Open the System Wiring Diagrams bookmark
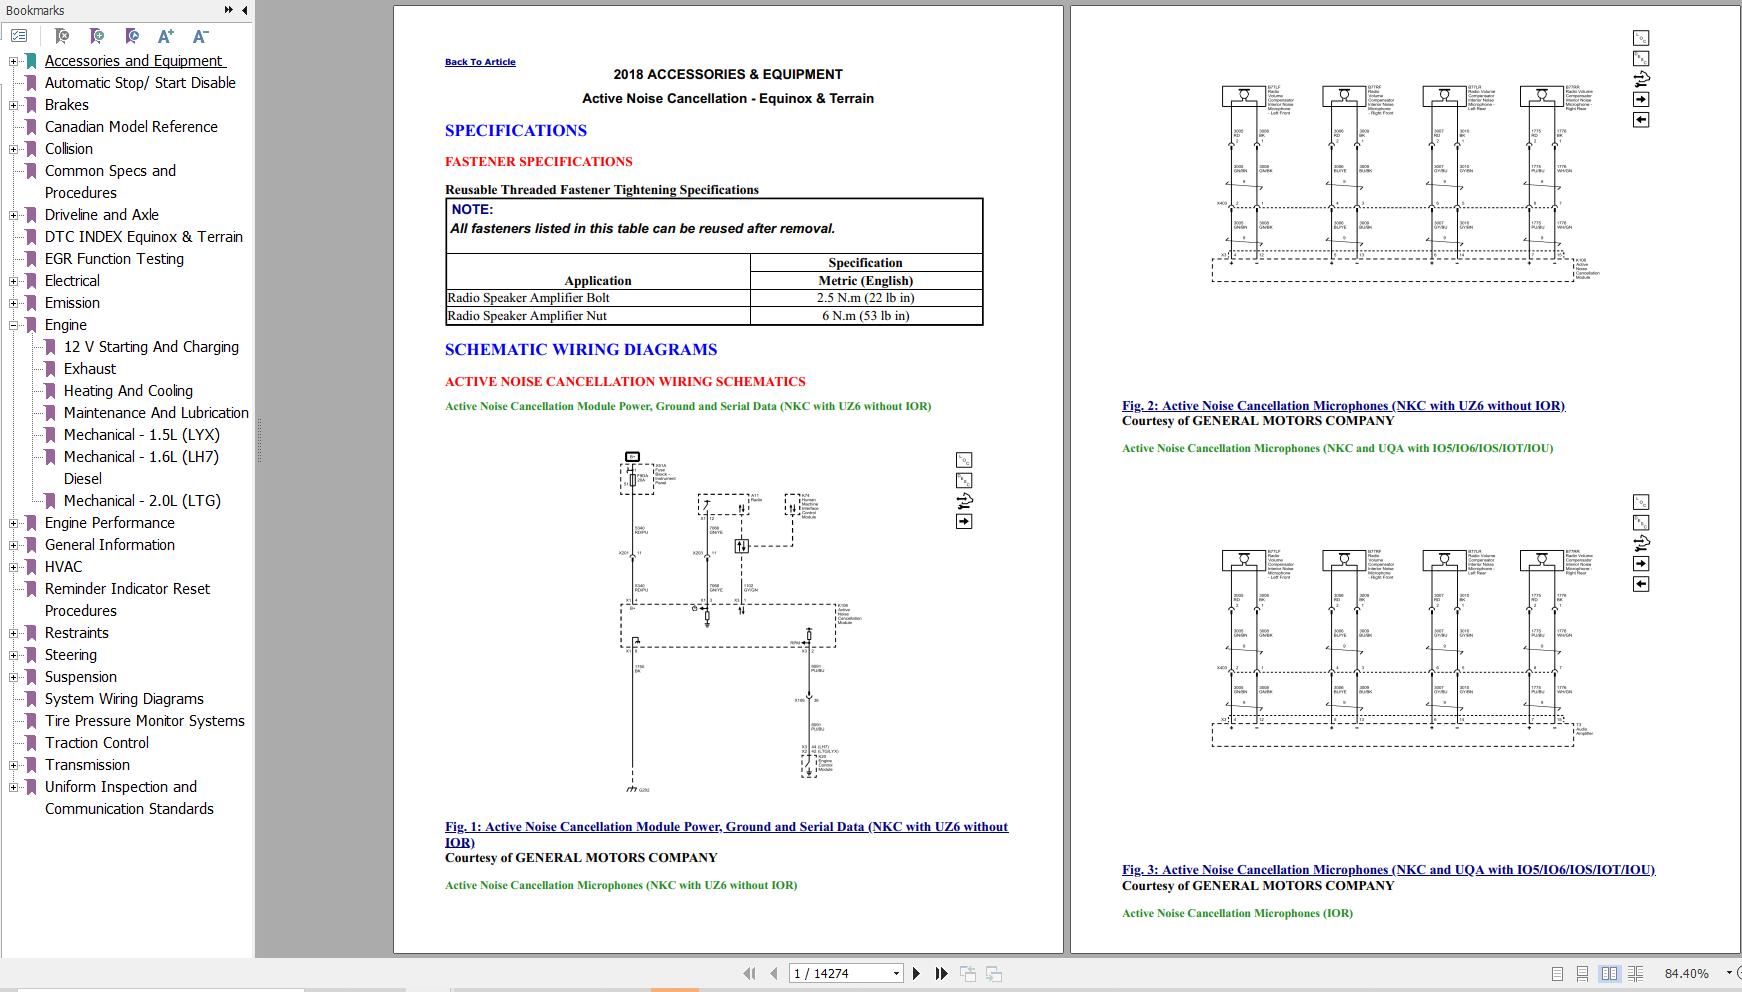 coord(122,699)
